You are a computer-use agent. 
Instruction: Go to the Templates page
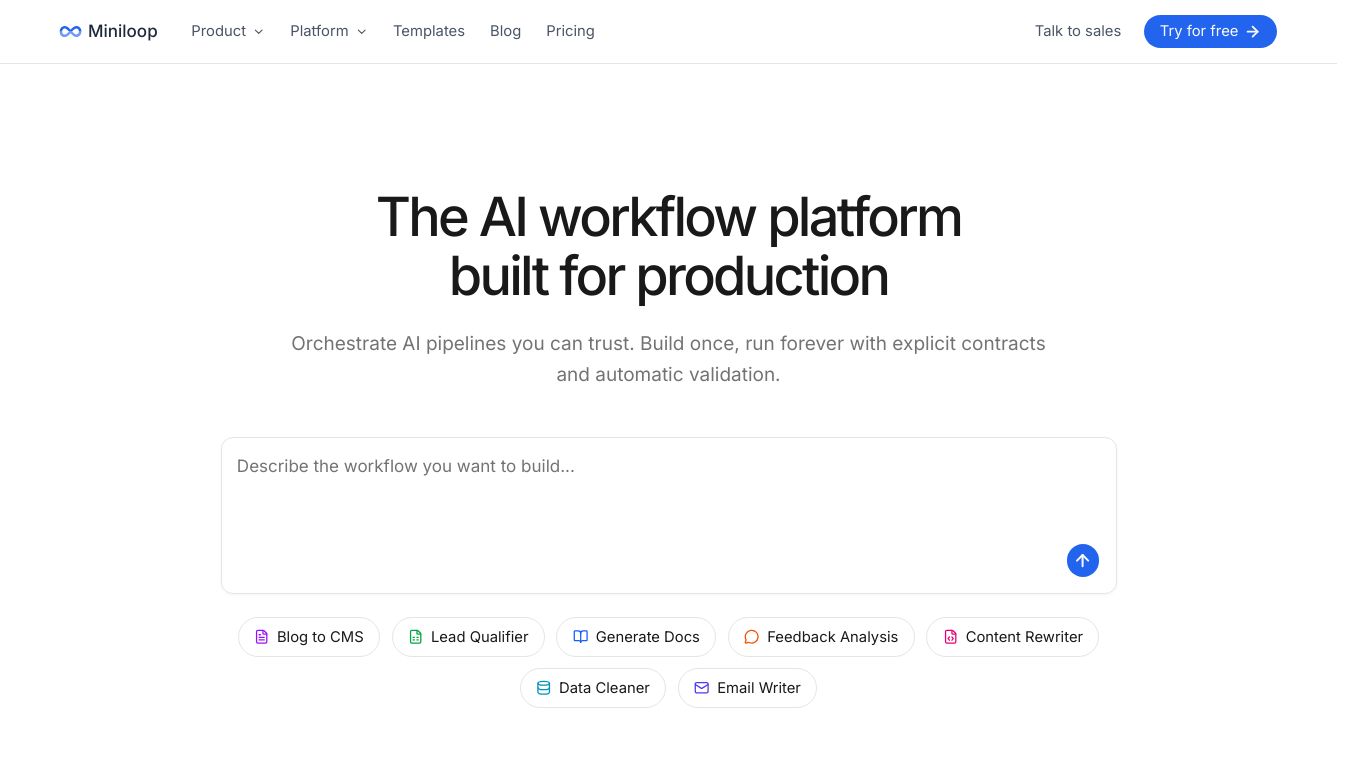(x=429, y=31)
